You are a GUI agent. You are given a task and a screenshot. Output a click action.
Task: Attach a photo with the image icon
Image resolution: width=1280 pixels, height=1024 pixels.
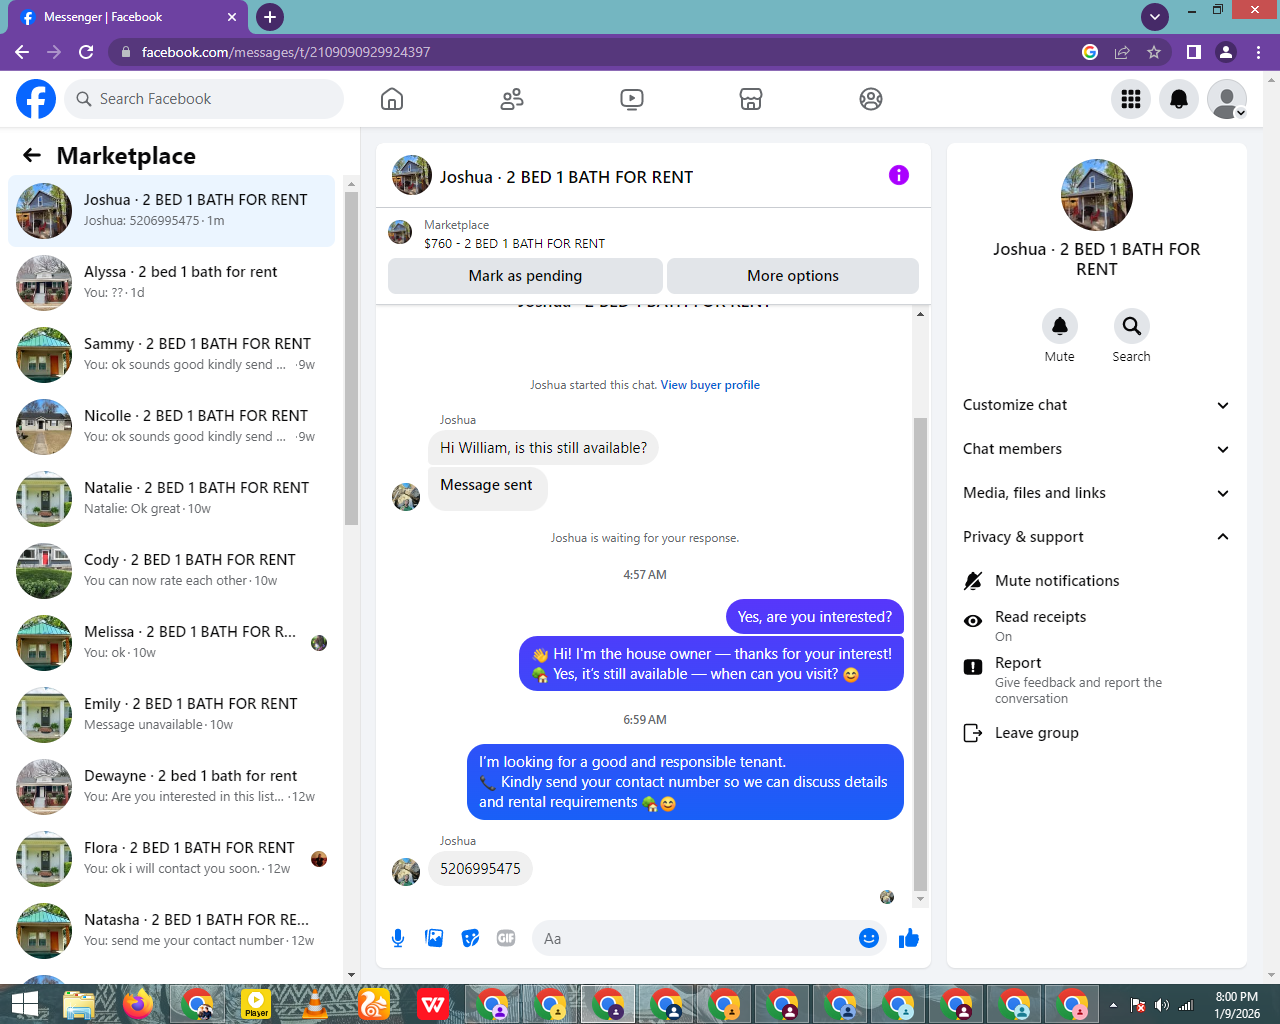[x=434, y=938]
